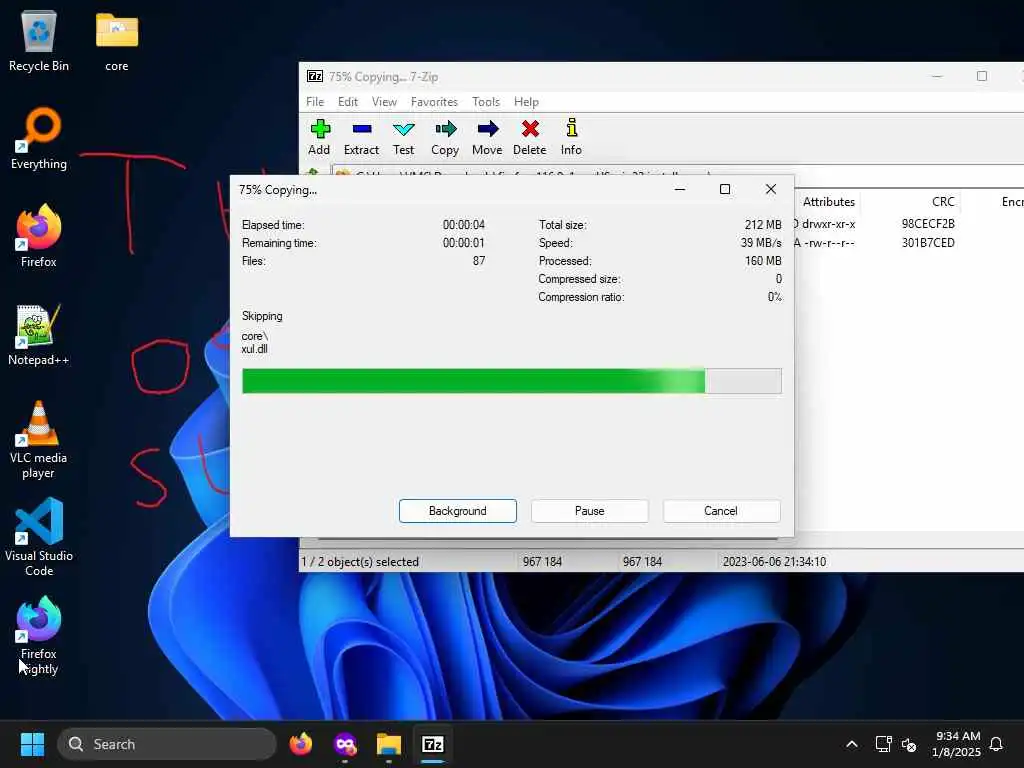Viewport: 1024px width, 768px height.
Task: Click the '1 / 2 object(s) selected' status text
Action: [x=360, y=562]
